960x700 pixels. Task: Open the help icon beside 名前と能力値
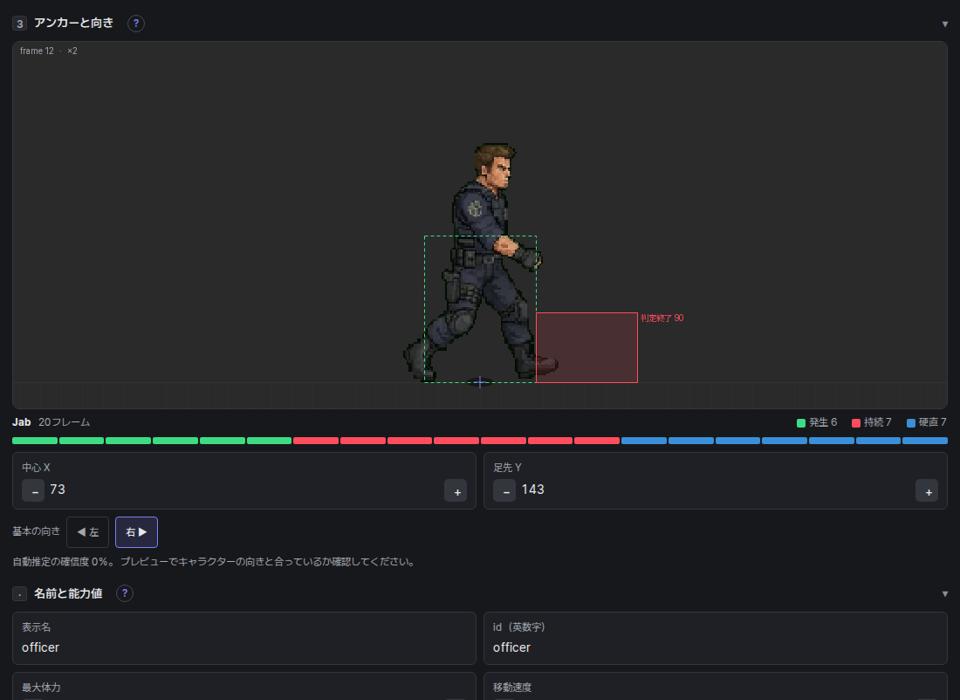coord(125,593)
